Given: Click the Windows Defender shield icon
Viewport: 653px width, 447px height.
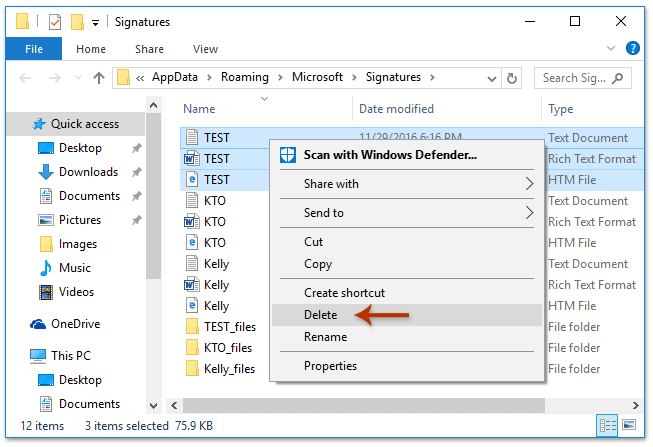Looking at the screenshot, I should point(288,155).
